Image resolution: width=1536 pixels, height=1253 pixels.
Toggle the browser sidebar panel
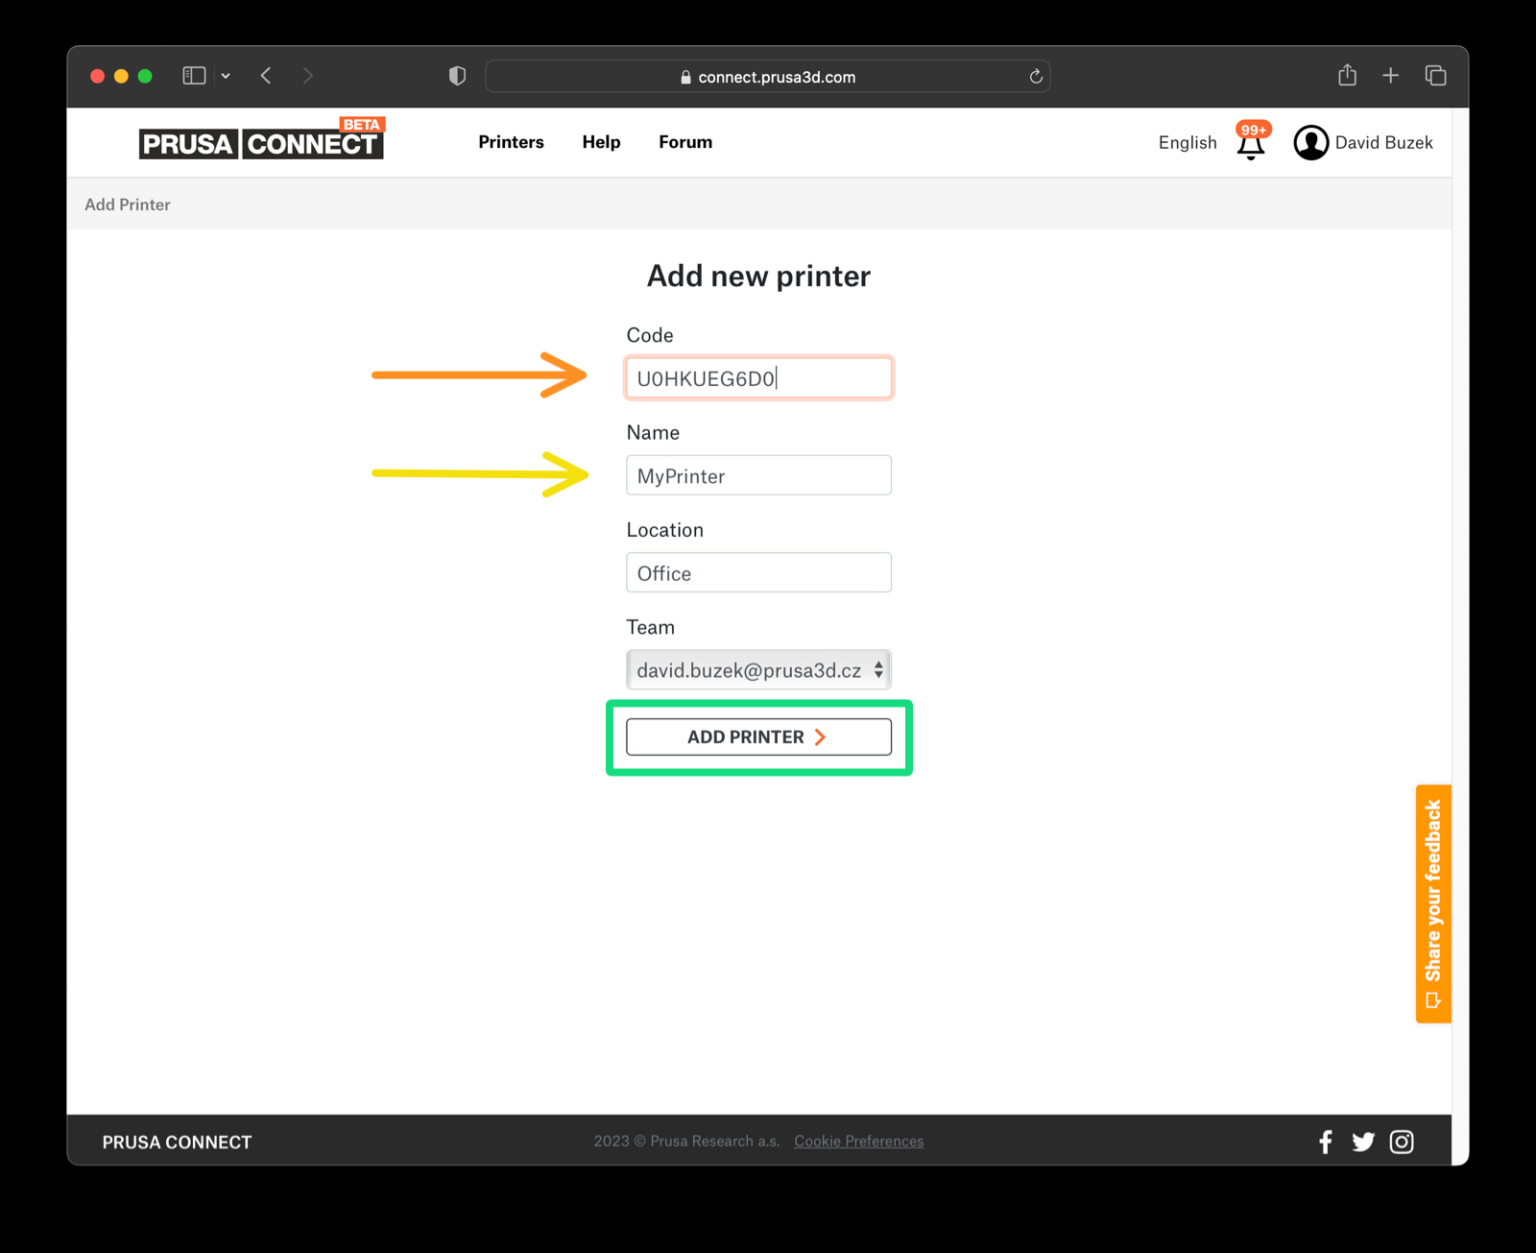coord(193,75)
